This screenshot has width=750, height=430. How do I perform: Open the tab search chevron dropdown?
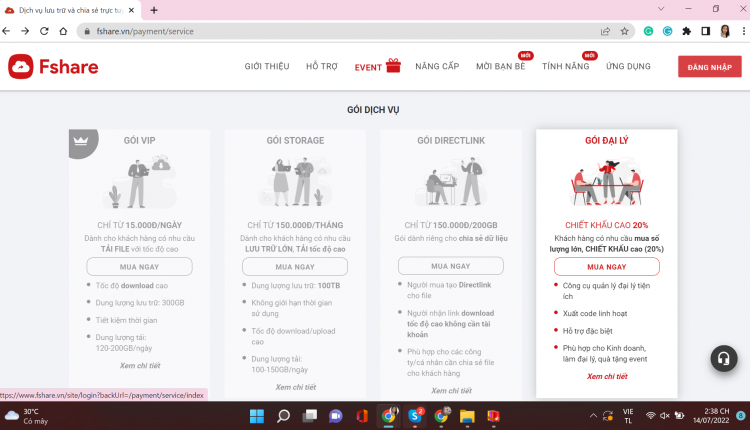pos(661,9)
